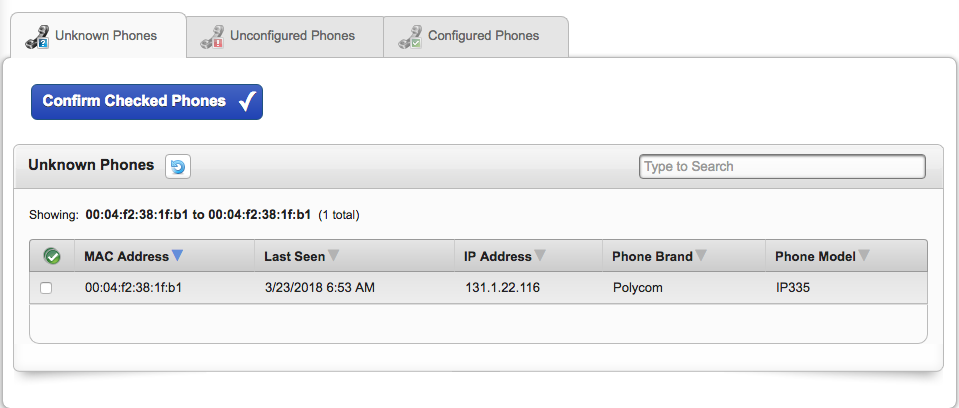The image size is (959, 408).
Task: Click the Unconfigured Phones tab icon
Action: [x=212, y=37]
